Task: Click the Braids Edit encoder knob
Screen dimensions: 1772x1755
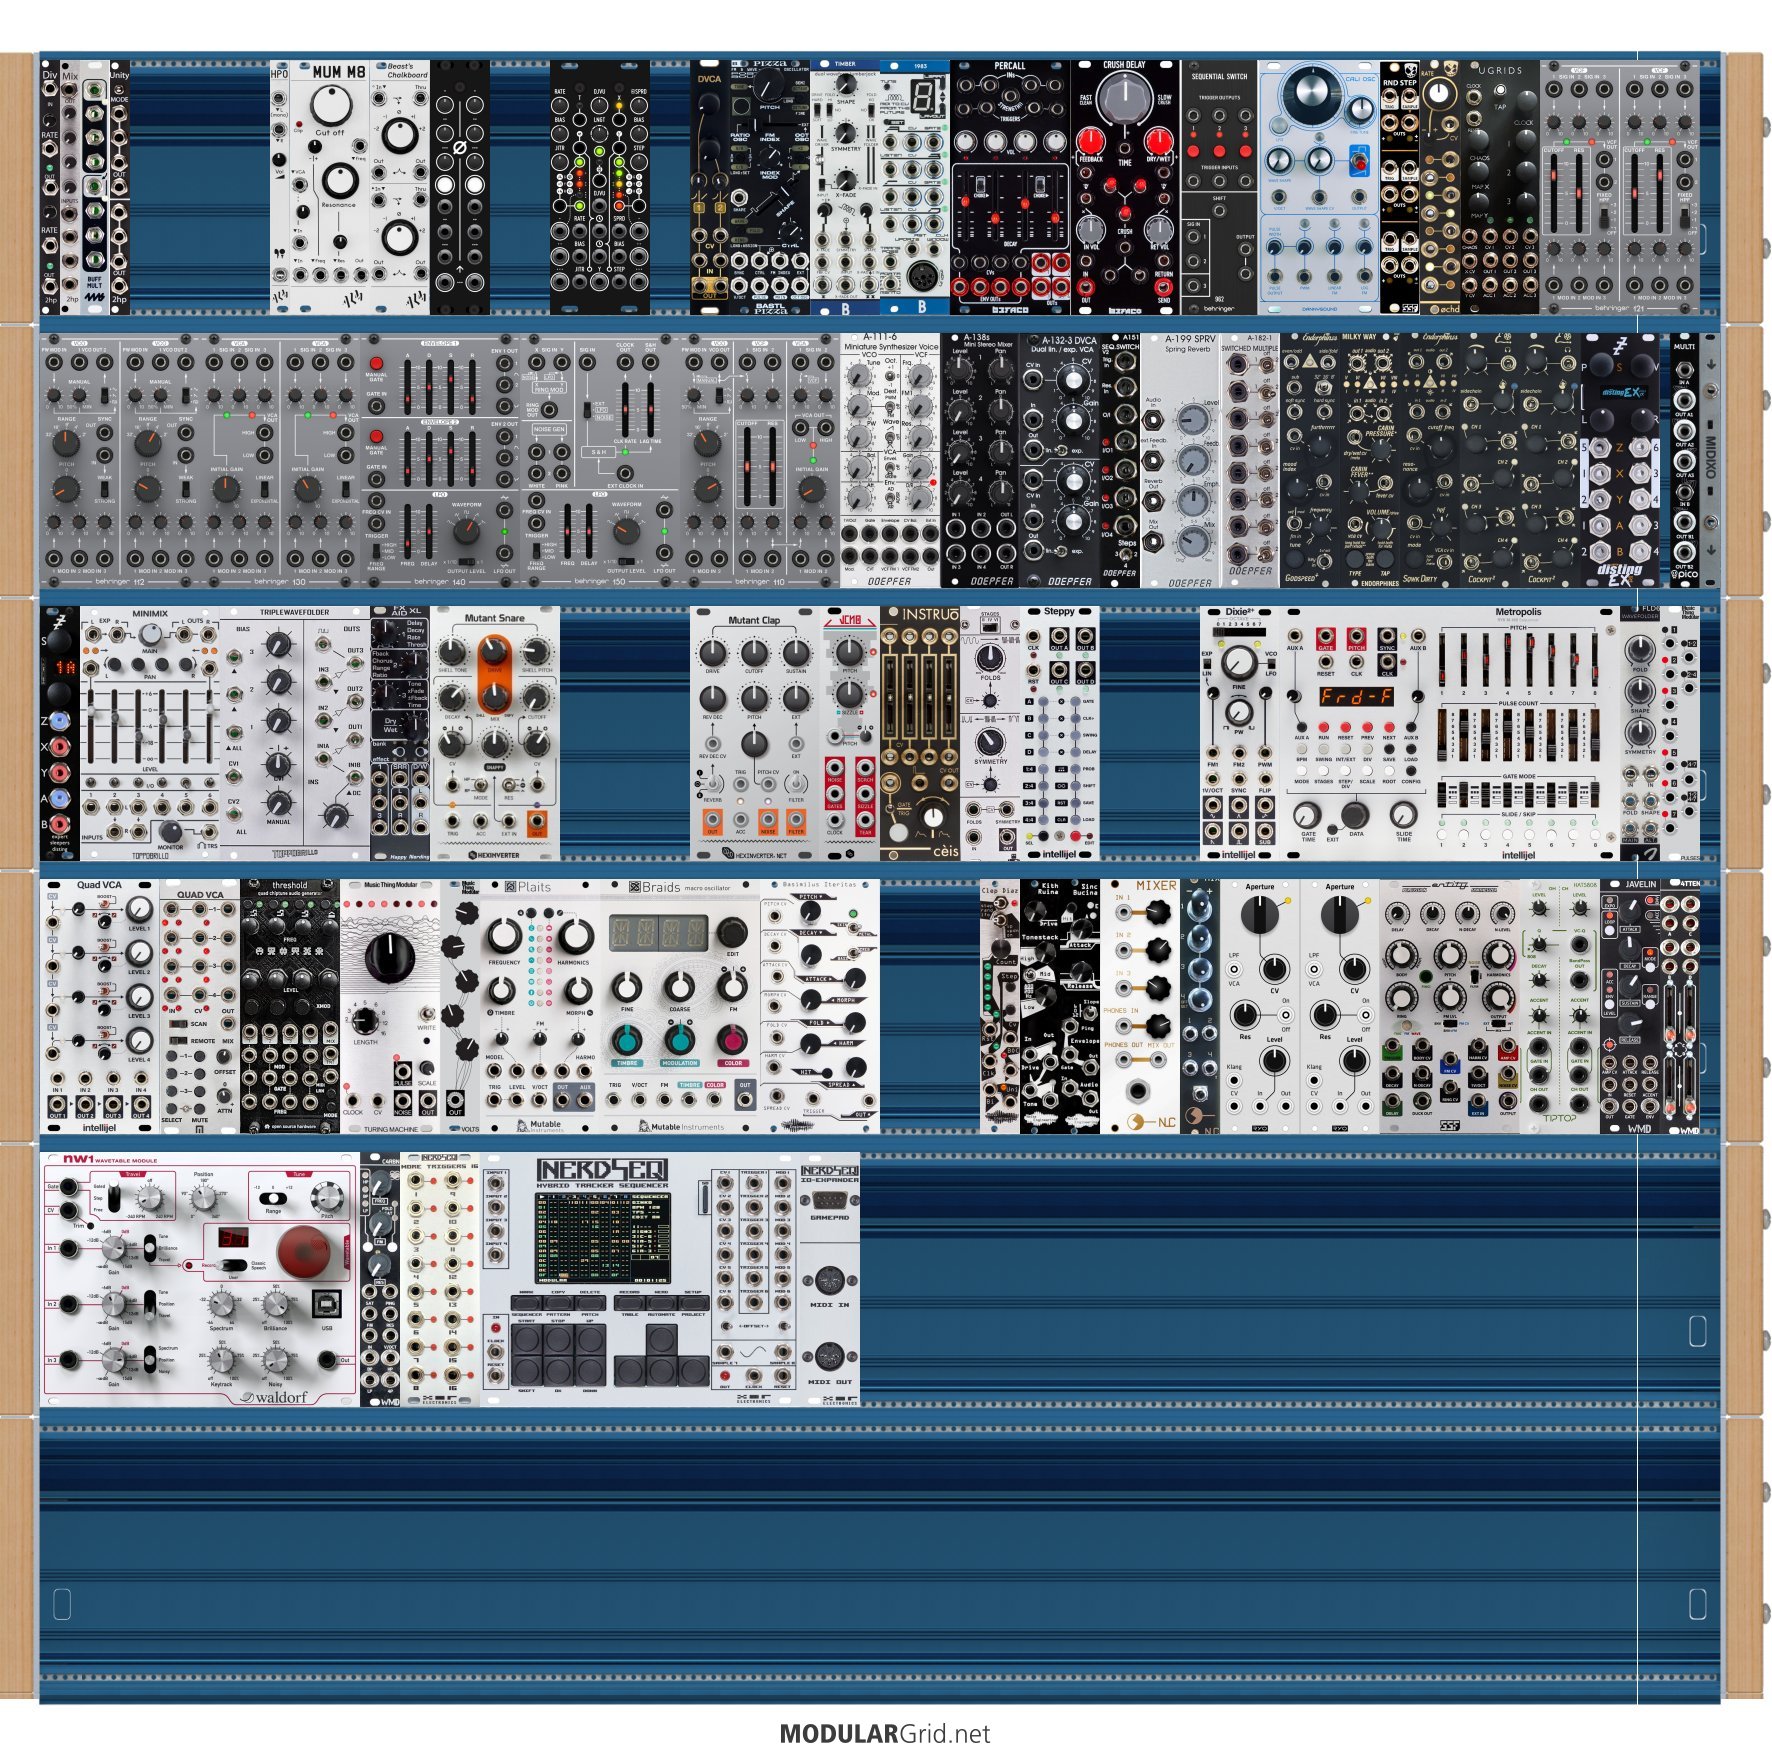Action: (732, 932)
